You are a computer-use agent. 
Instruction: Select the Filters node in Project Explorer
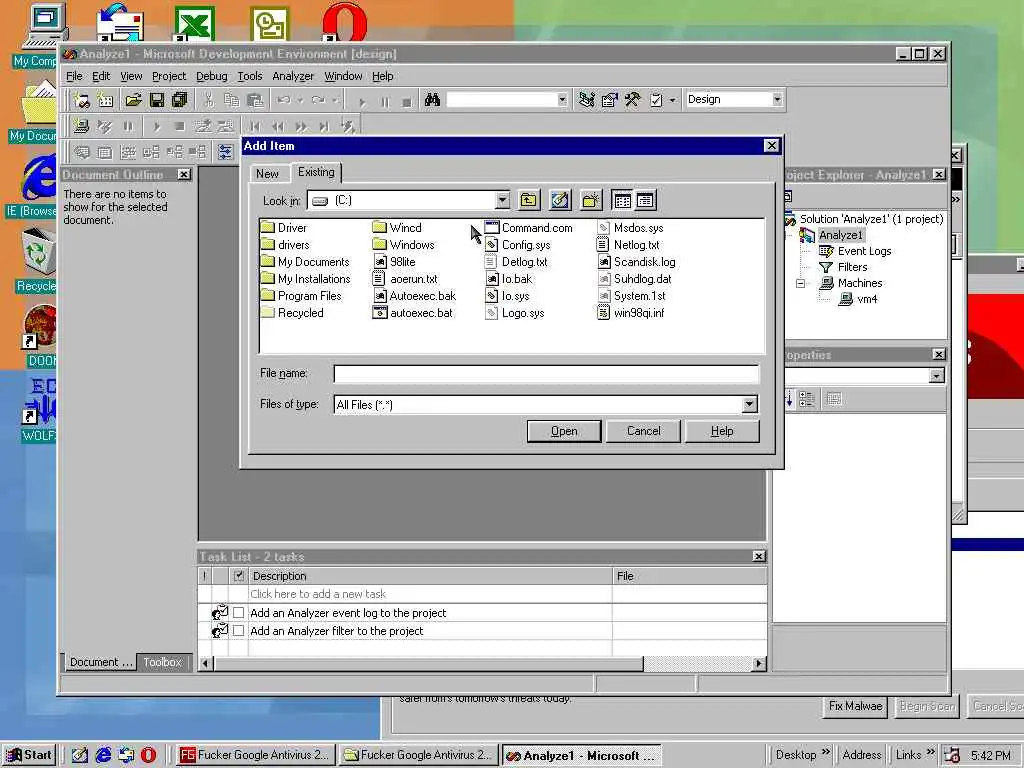843,267
